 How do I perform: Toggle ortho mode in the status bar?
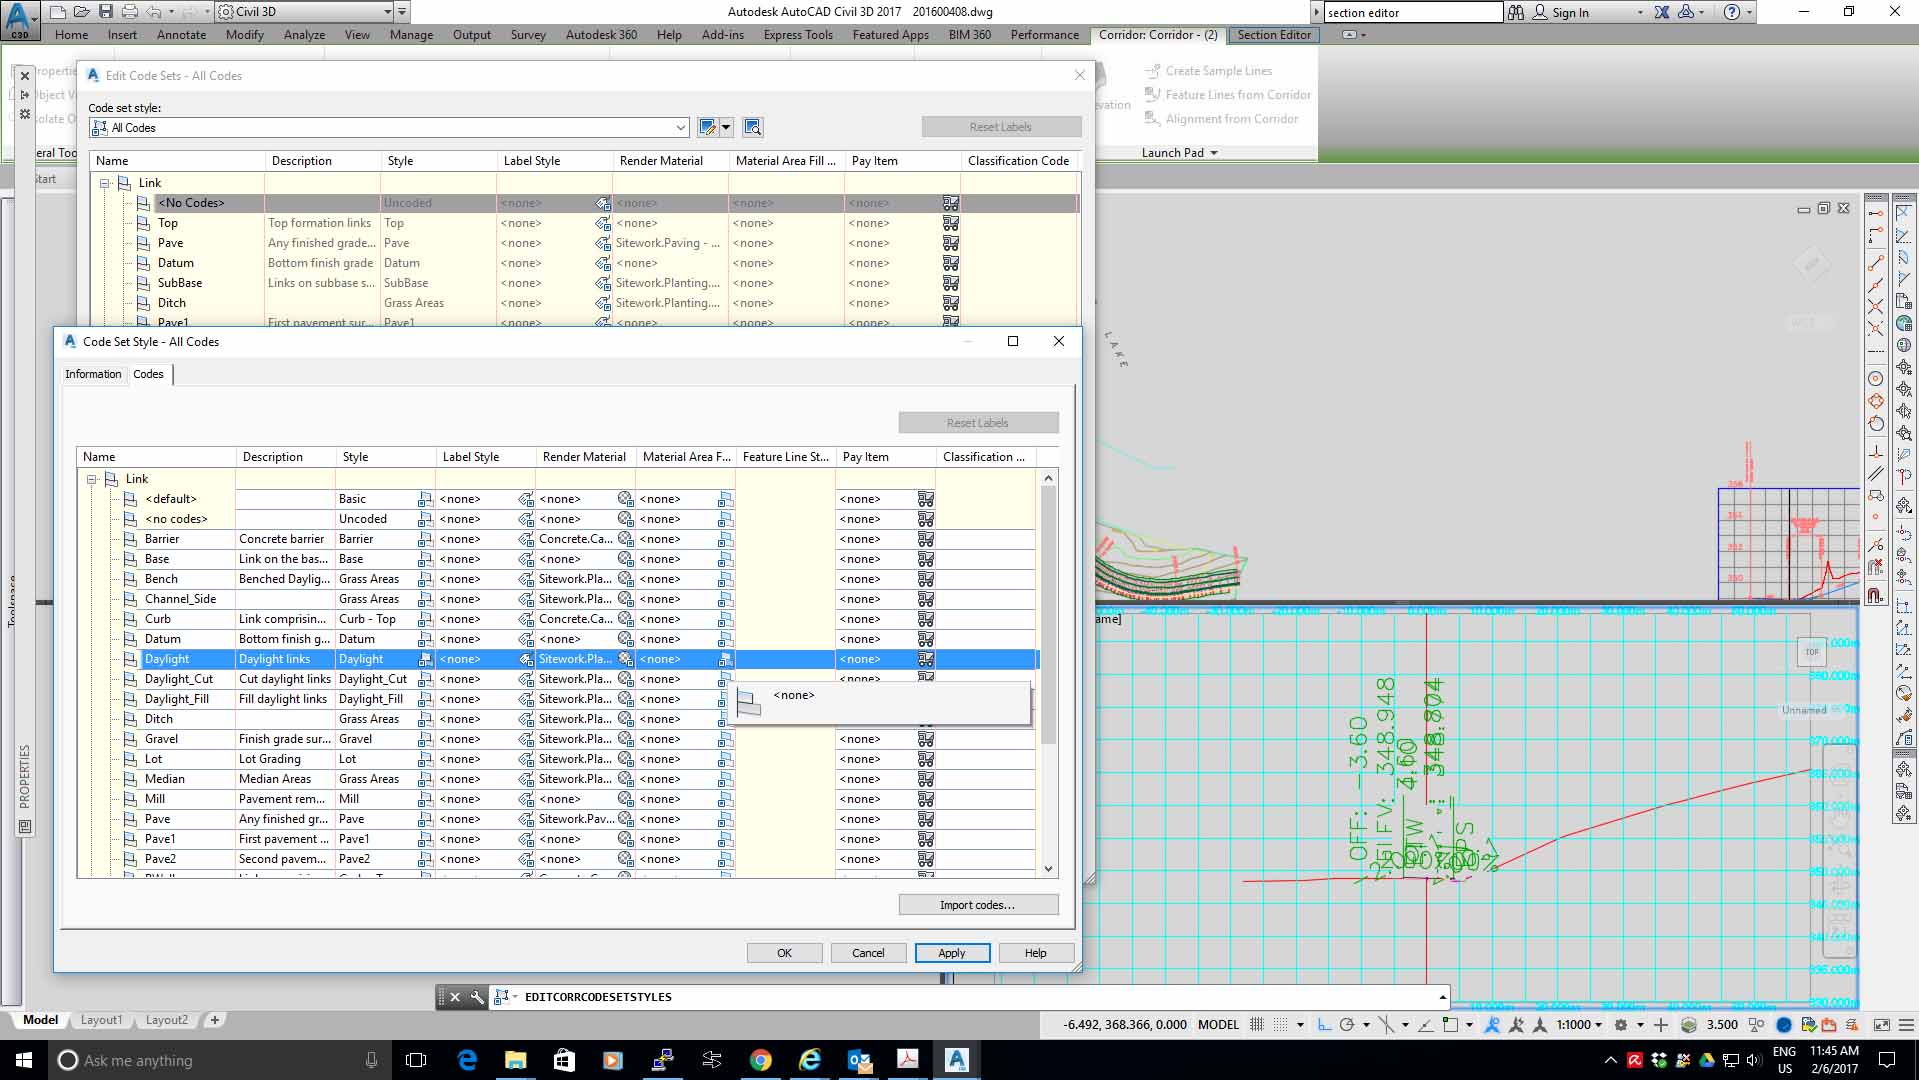click(x=1324, y=1025)
